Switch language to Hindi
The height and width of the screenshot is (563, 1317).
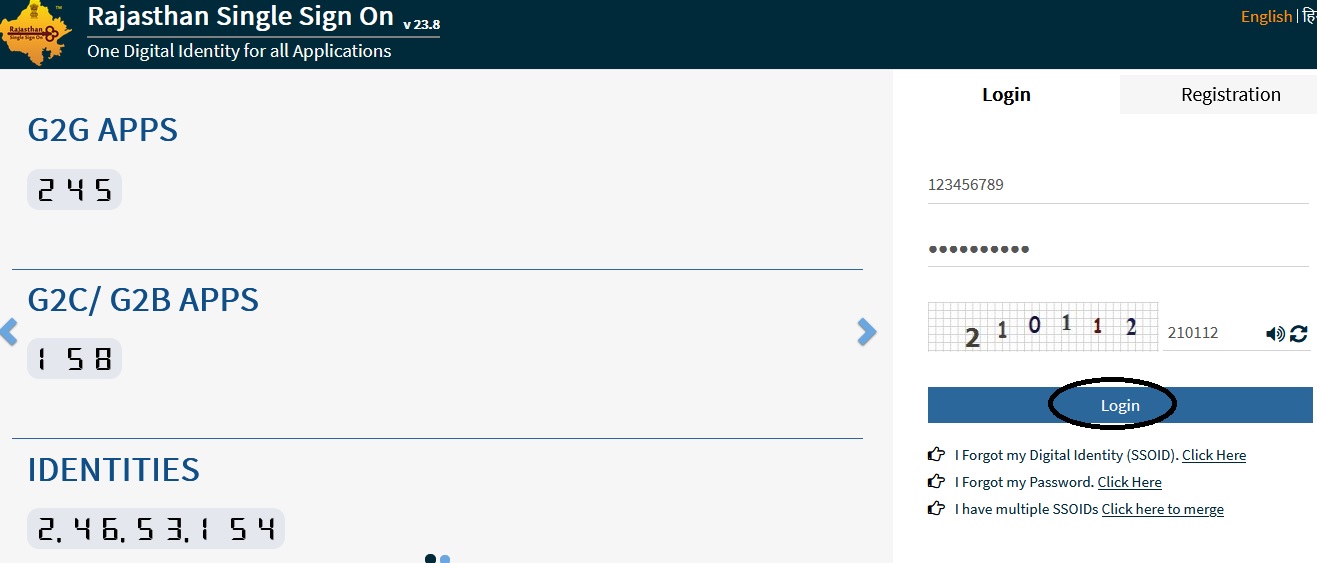1309,16
